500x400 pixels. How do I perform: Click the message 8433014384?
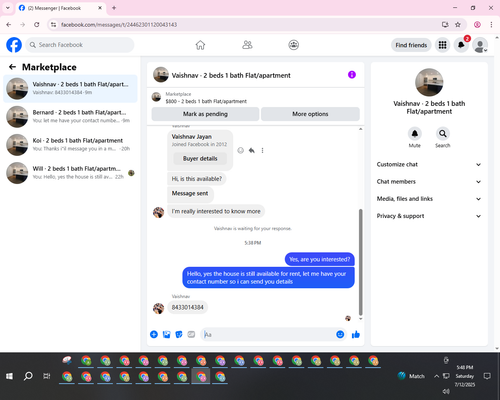click(188, 307)
